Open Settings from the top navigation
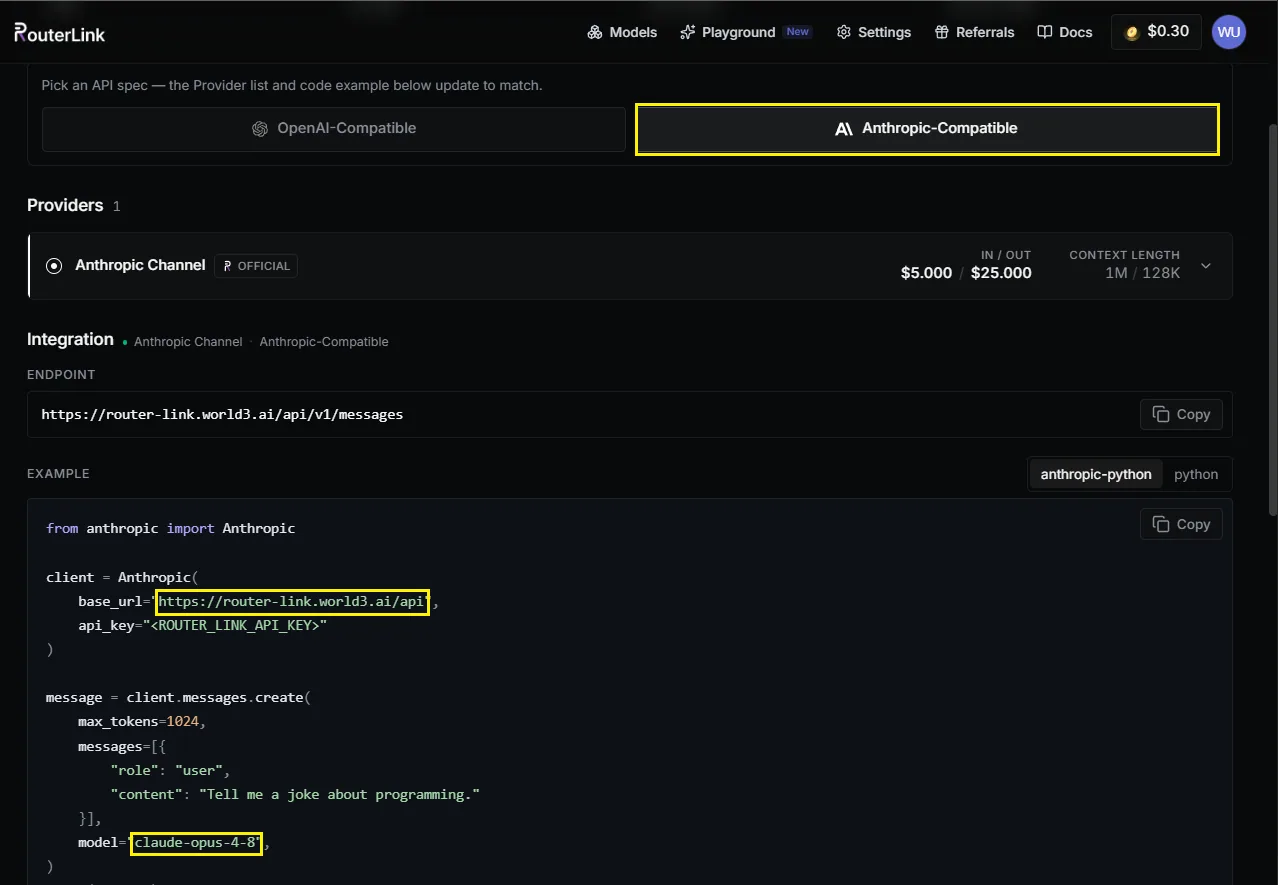The image size is (1278, 885). 874,32
